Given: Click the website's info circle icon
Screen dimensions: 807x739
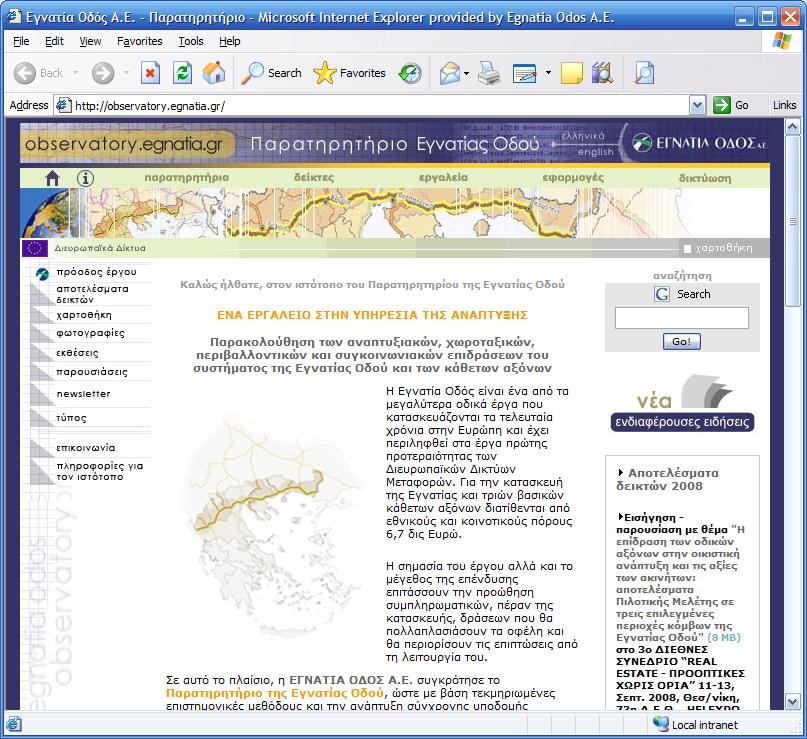Looking at the screenshot, I should (x=85, y=178).
